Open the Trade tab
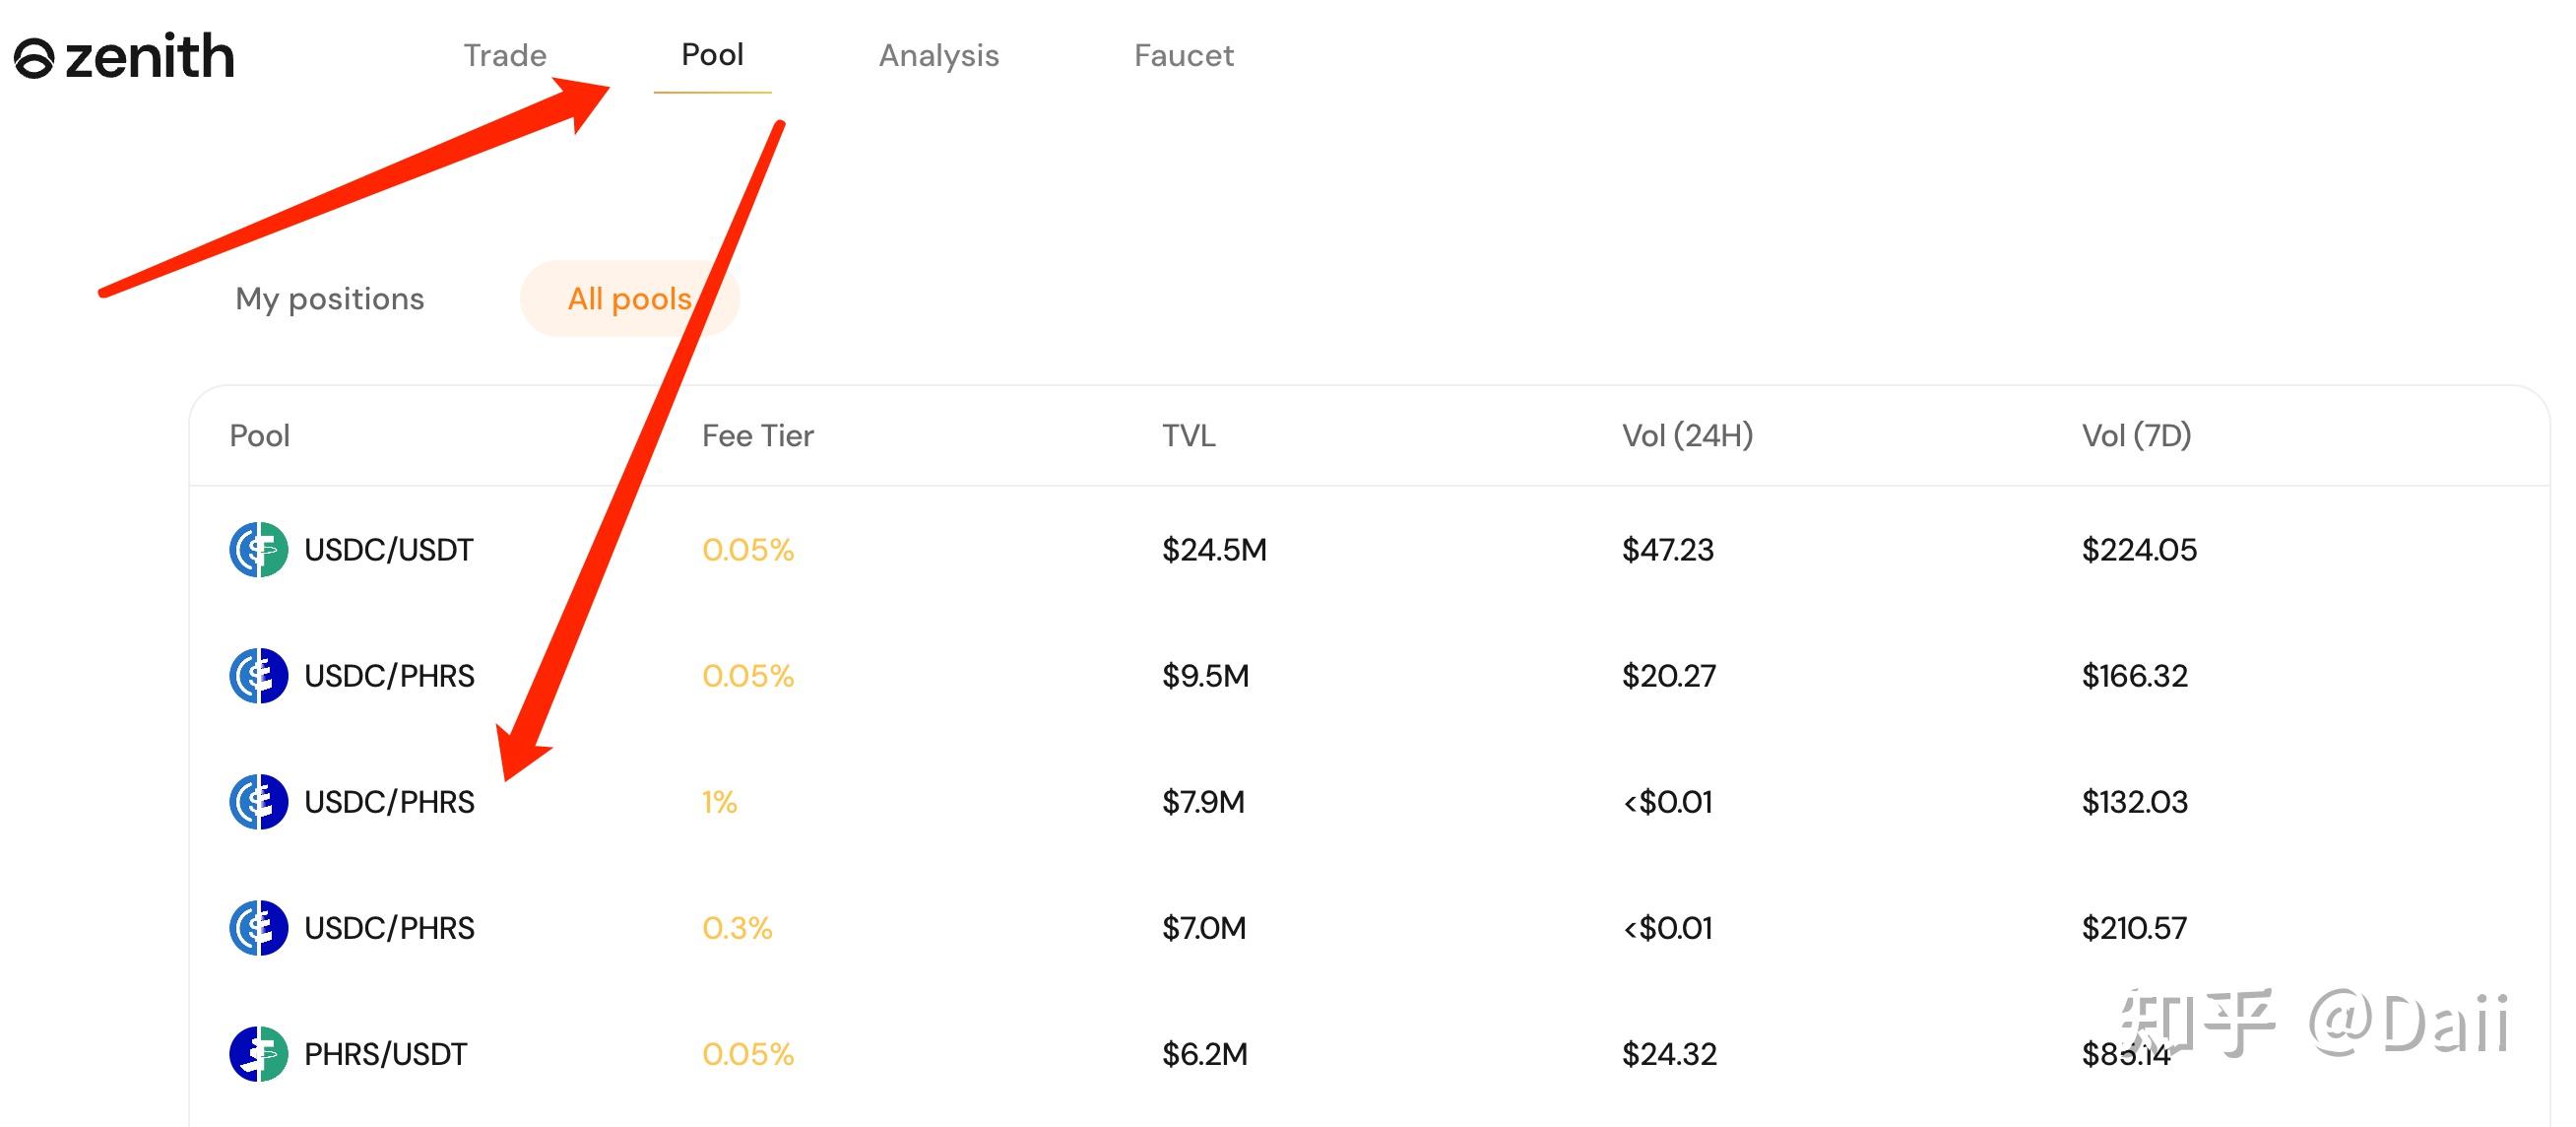 pos(505,55)
